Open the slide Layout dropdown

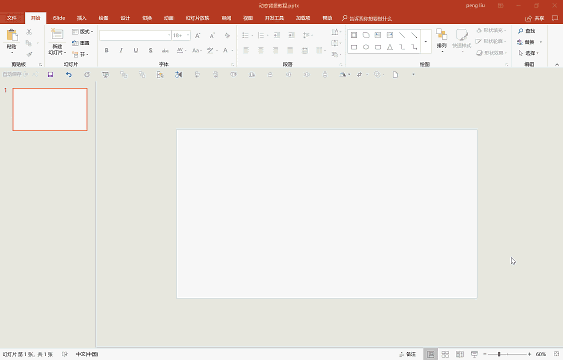point(83,32)
